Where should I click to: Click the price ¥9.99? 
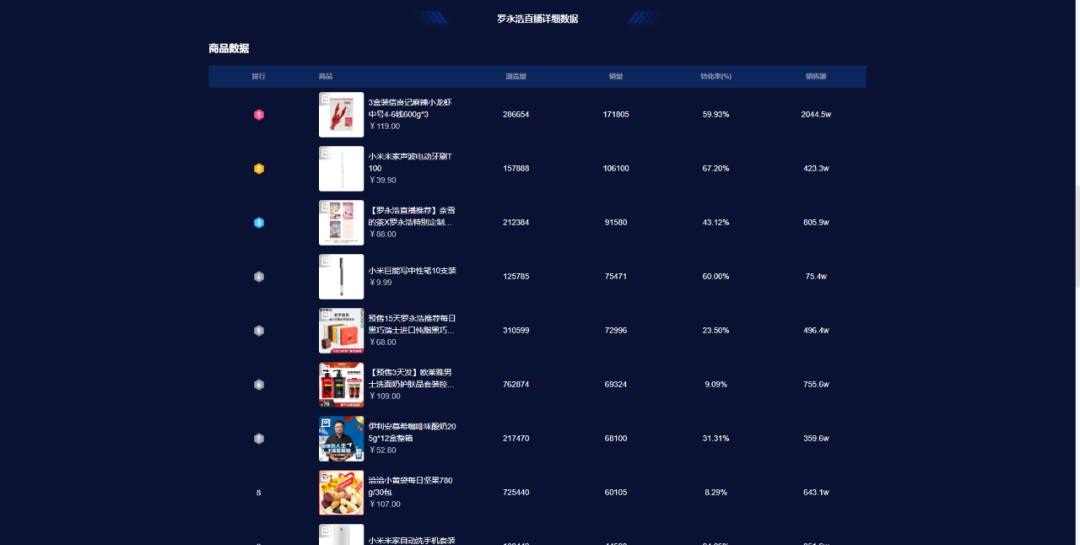(x=380, y=282)
